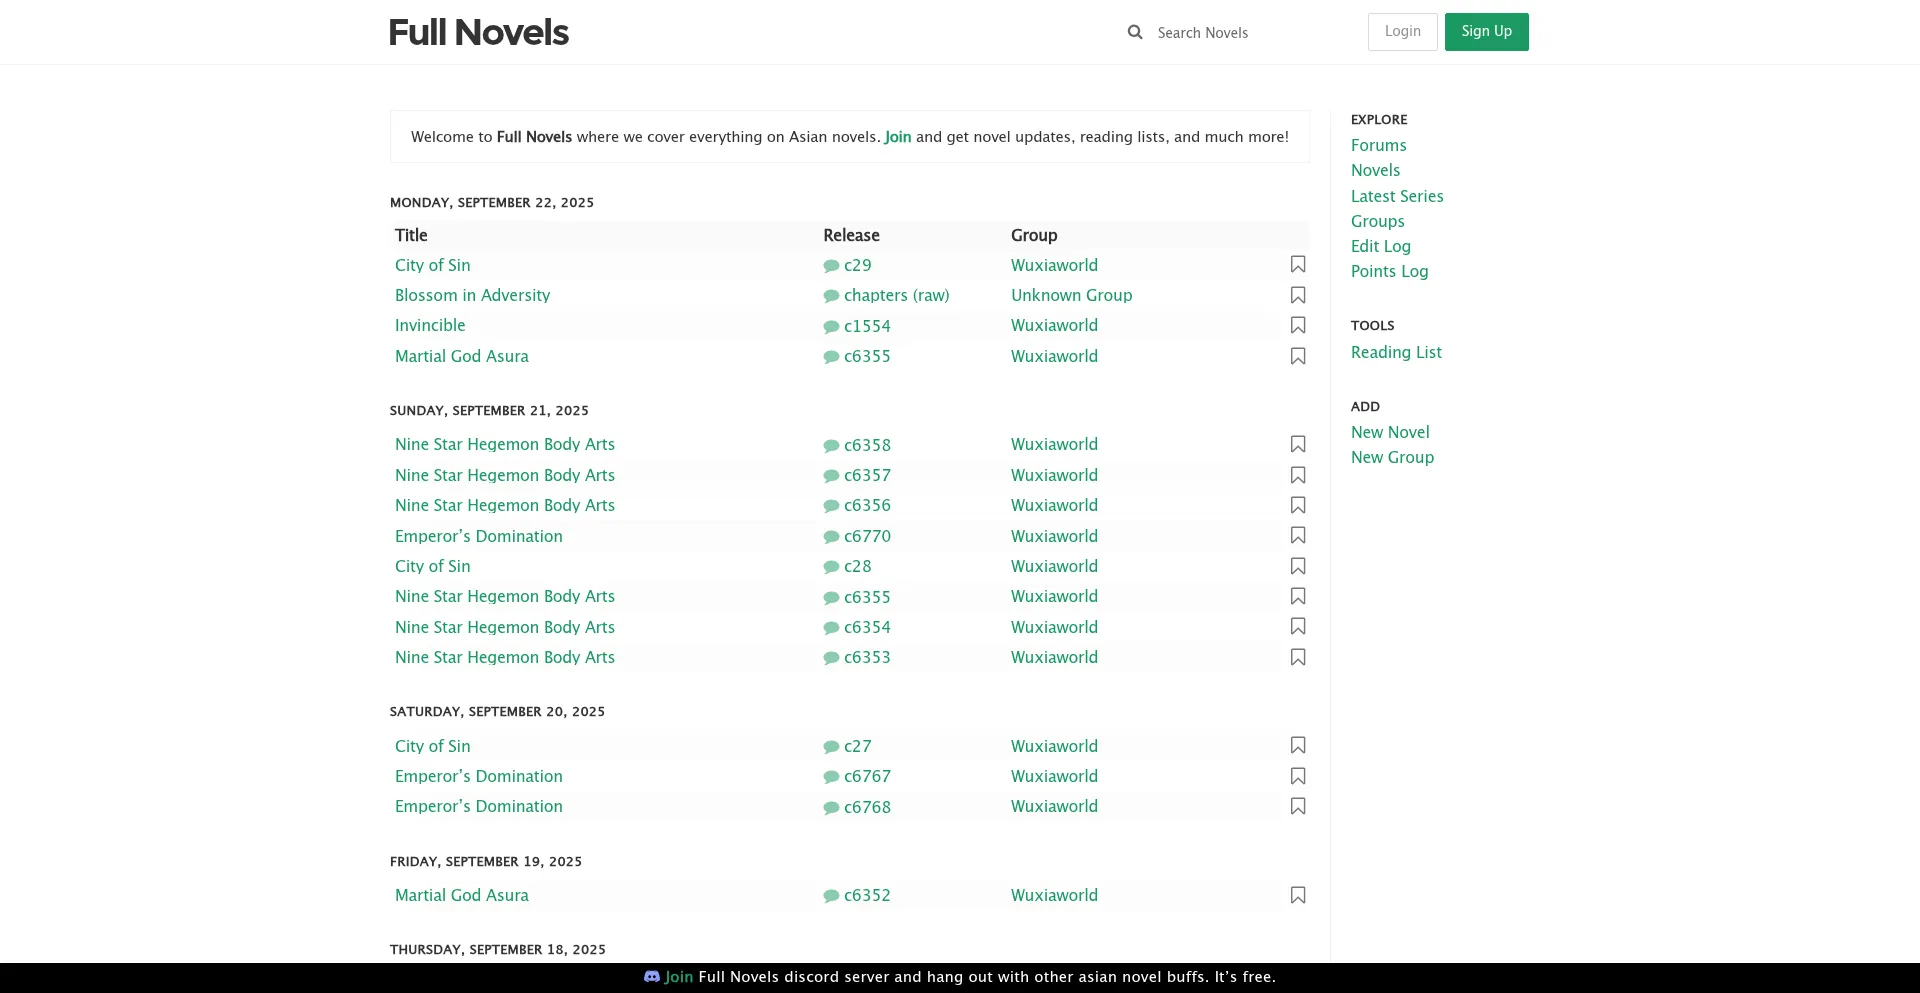Screen dimensions: 1920x993
Task: Open the Unknown Group link
Action: pyautogui.click(x=1071, y=295)
